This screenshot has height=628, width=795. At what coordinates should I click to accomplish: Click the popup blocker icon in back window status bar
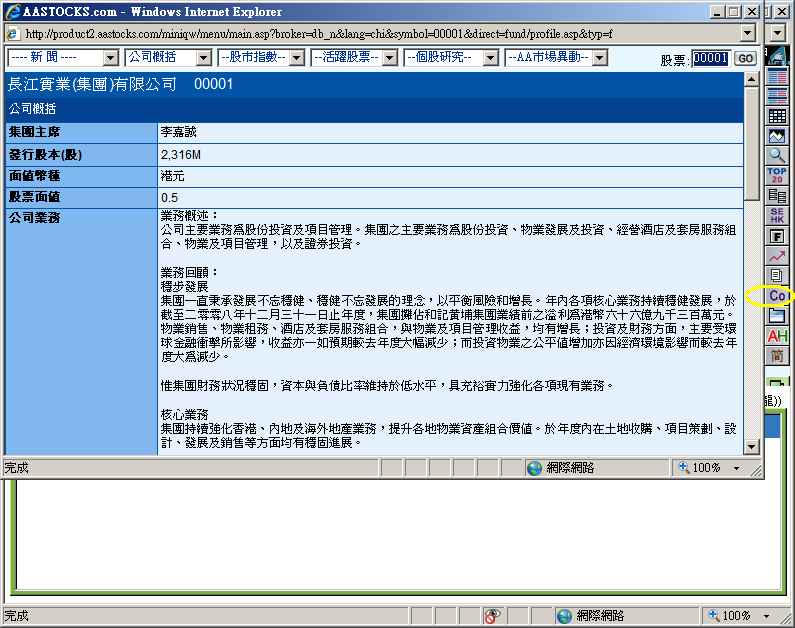tap(492, 616)
